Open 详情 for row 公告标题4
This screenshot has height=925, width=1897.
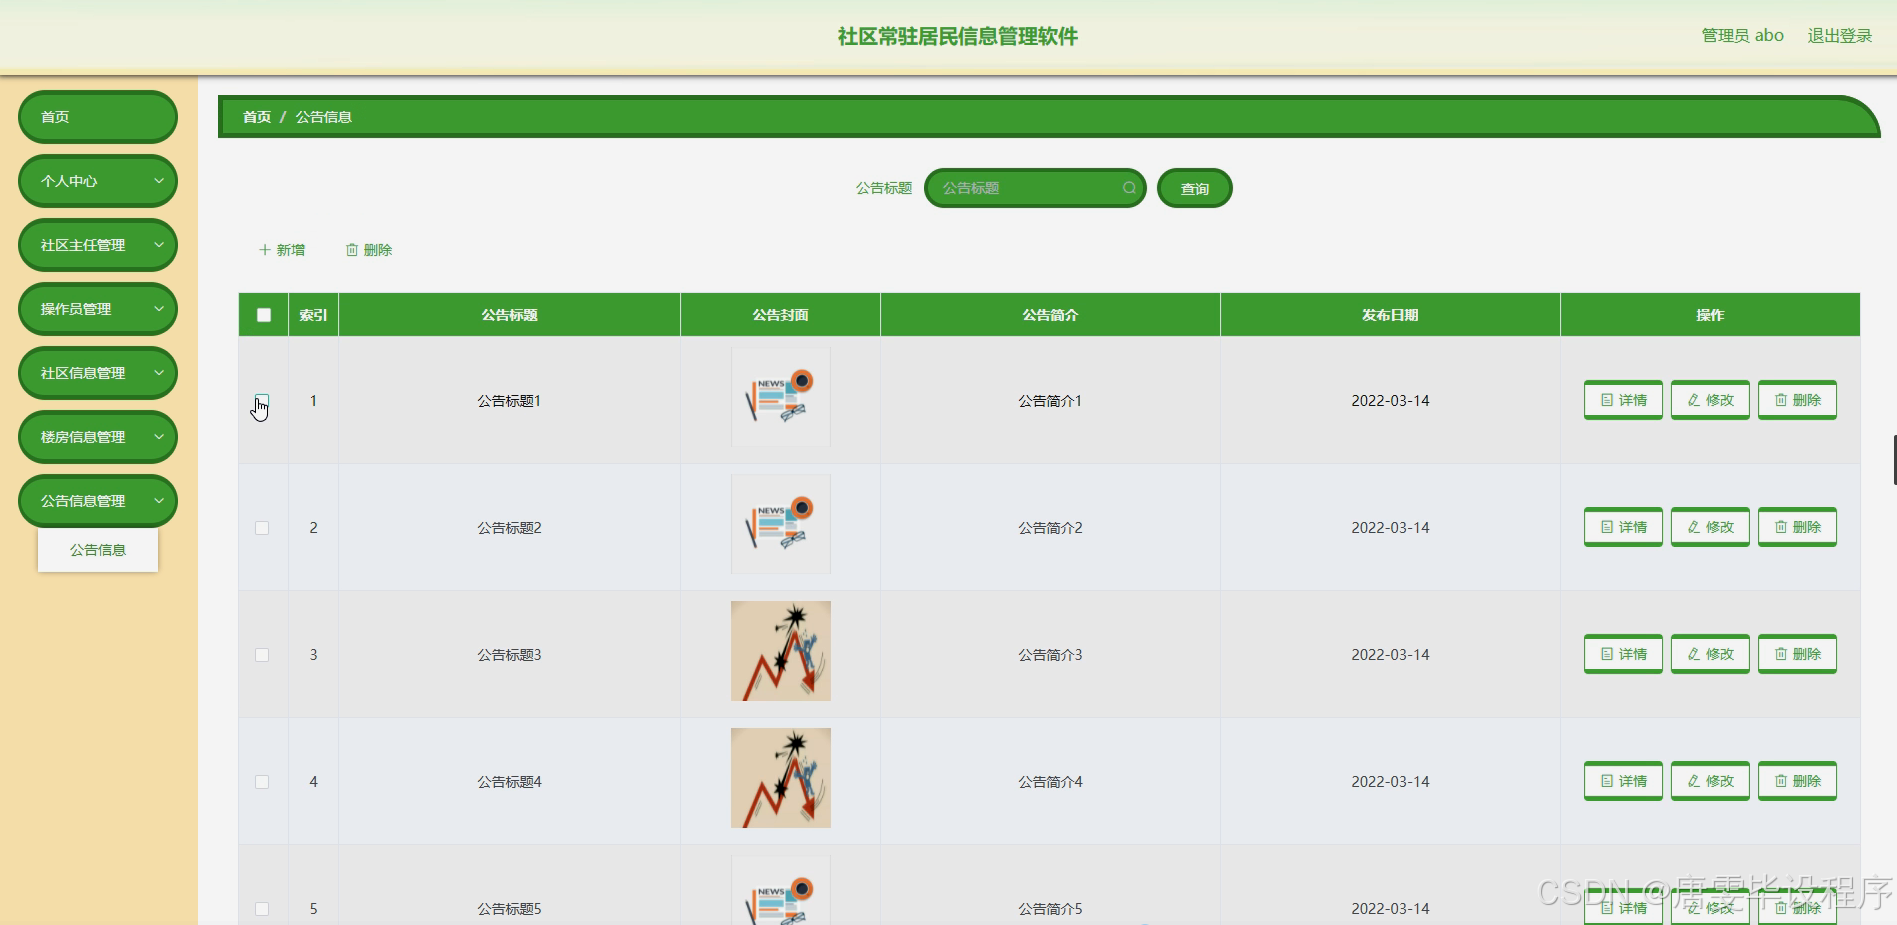click(x=1623, y=781)
